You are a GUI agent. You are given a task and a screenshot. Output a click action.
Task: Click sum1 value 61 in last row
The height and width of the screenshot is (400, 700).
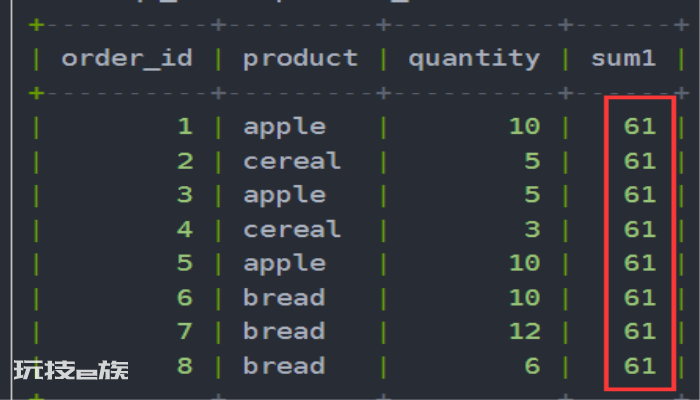click(x=640, y=366)
